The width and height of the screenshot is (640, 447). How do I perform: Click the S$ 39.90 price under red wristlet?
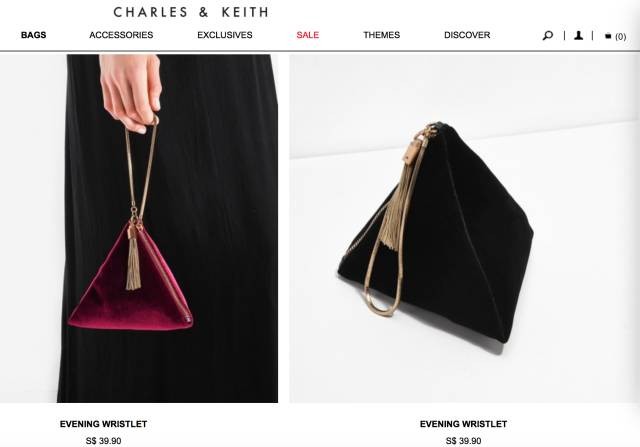tap(103, 441)
